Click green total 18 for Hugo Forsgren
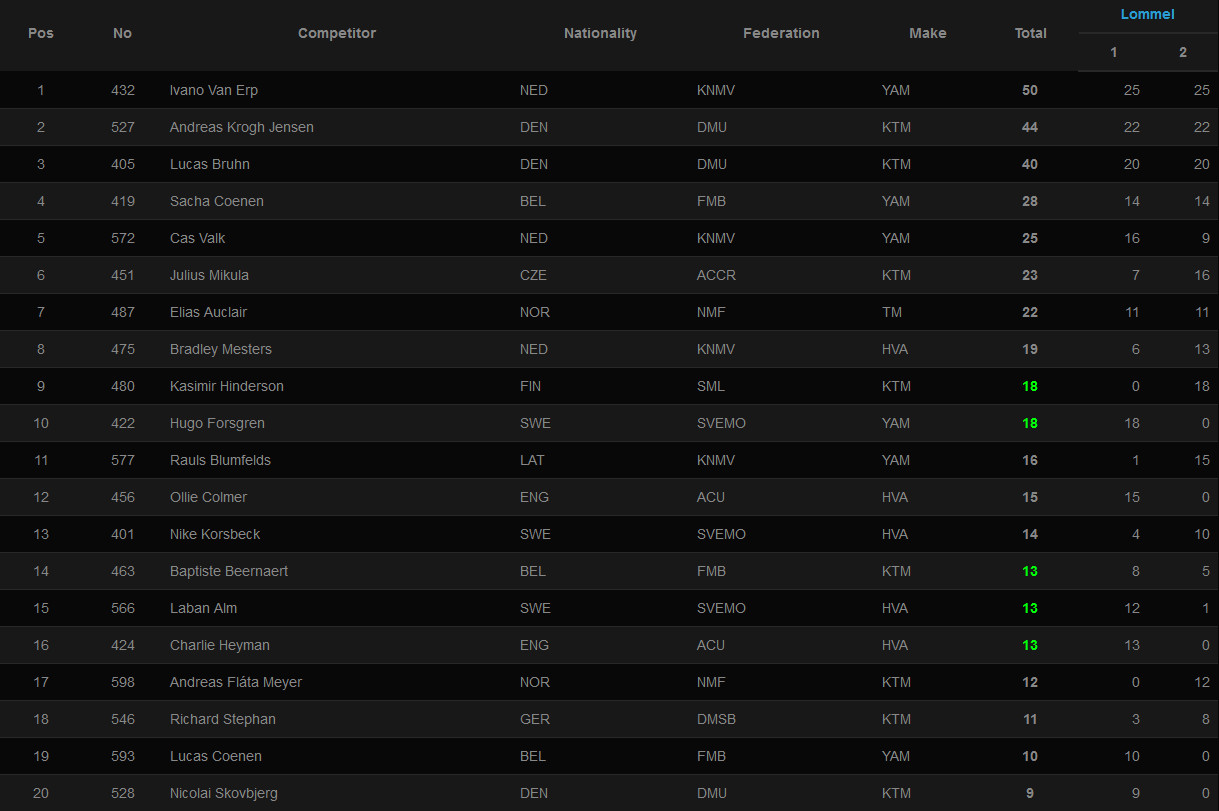This screenshot has width=1219, height=811. tap(1030, 423)
